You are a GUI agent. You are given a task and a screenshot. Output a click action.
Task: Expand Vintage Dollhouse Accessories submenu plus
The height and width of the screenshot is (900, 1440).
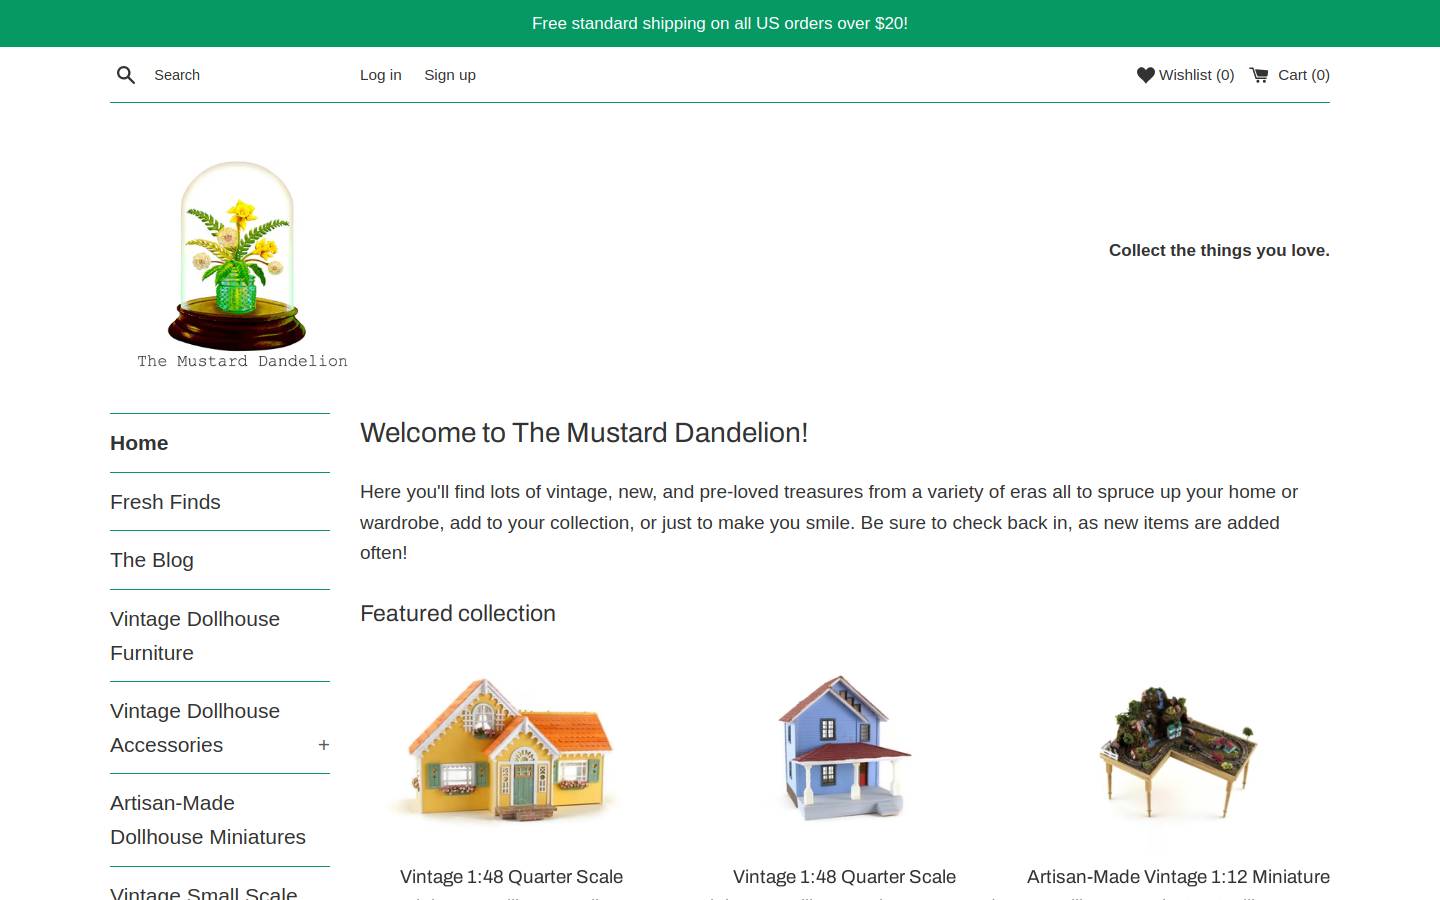pos(323,745)
